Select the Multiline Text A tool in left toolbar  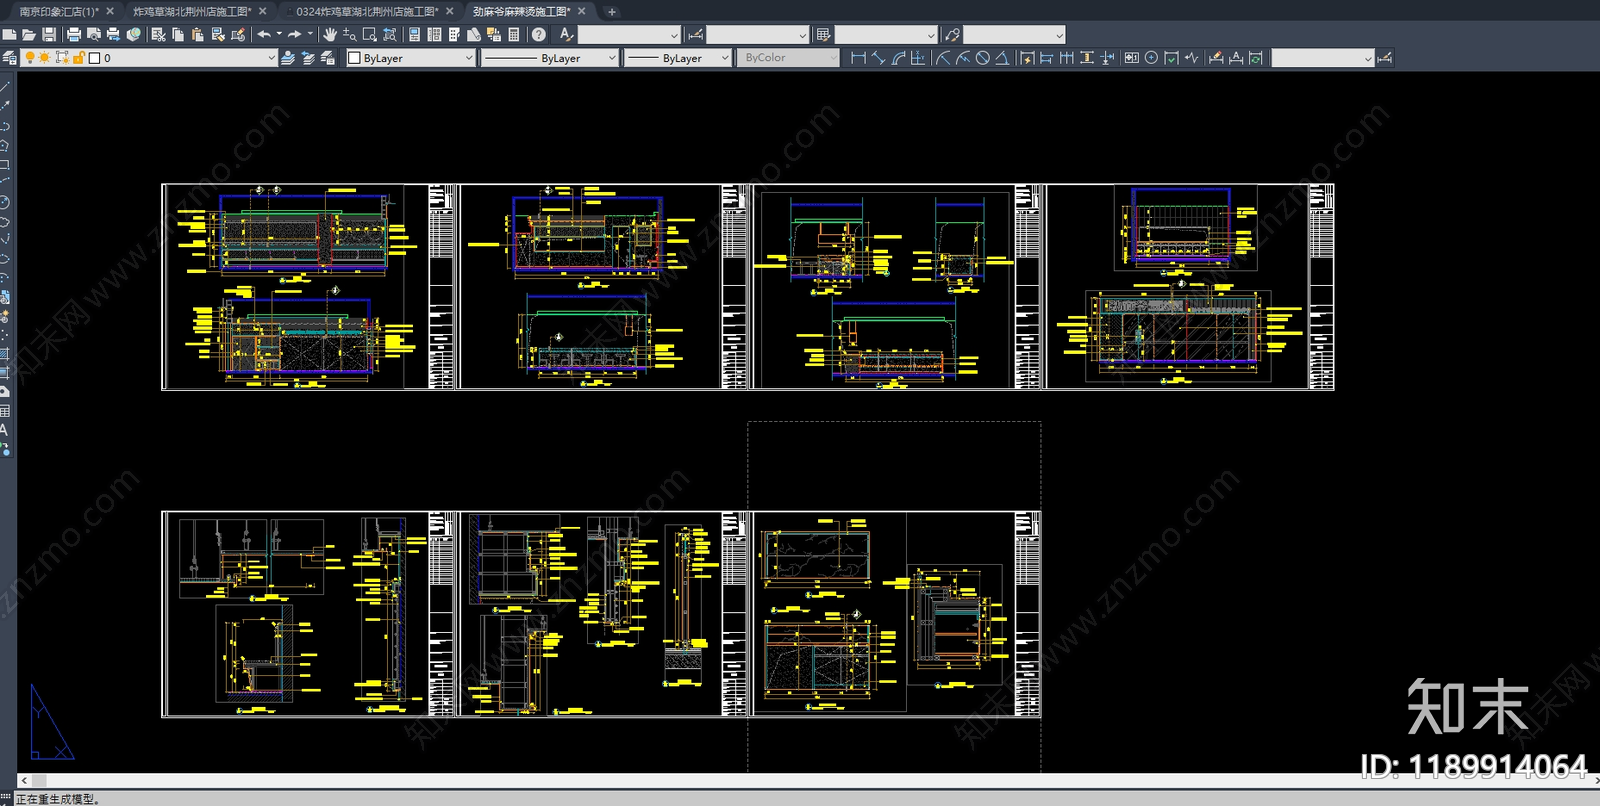(5, 430)
